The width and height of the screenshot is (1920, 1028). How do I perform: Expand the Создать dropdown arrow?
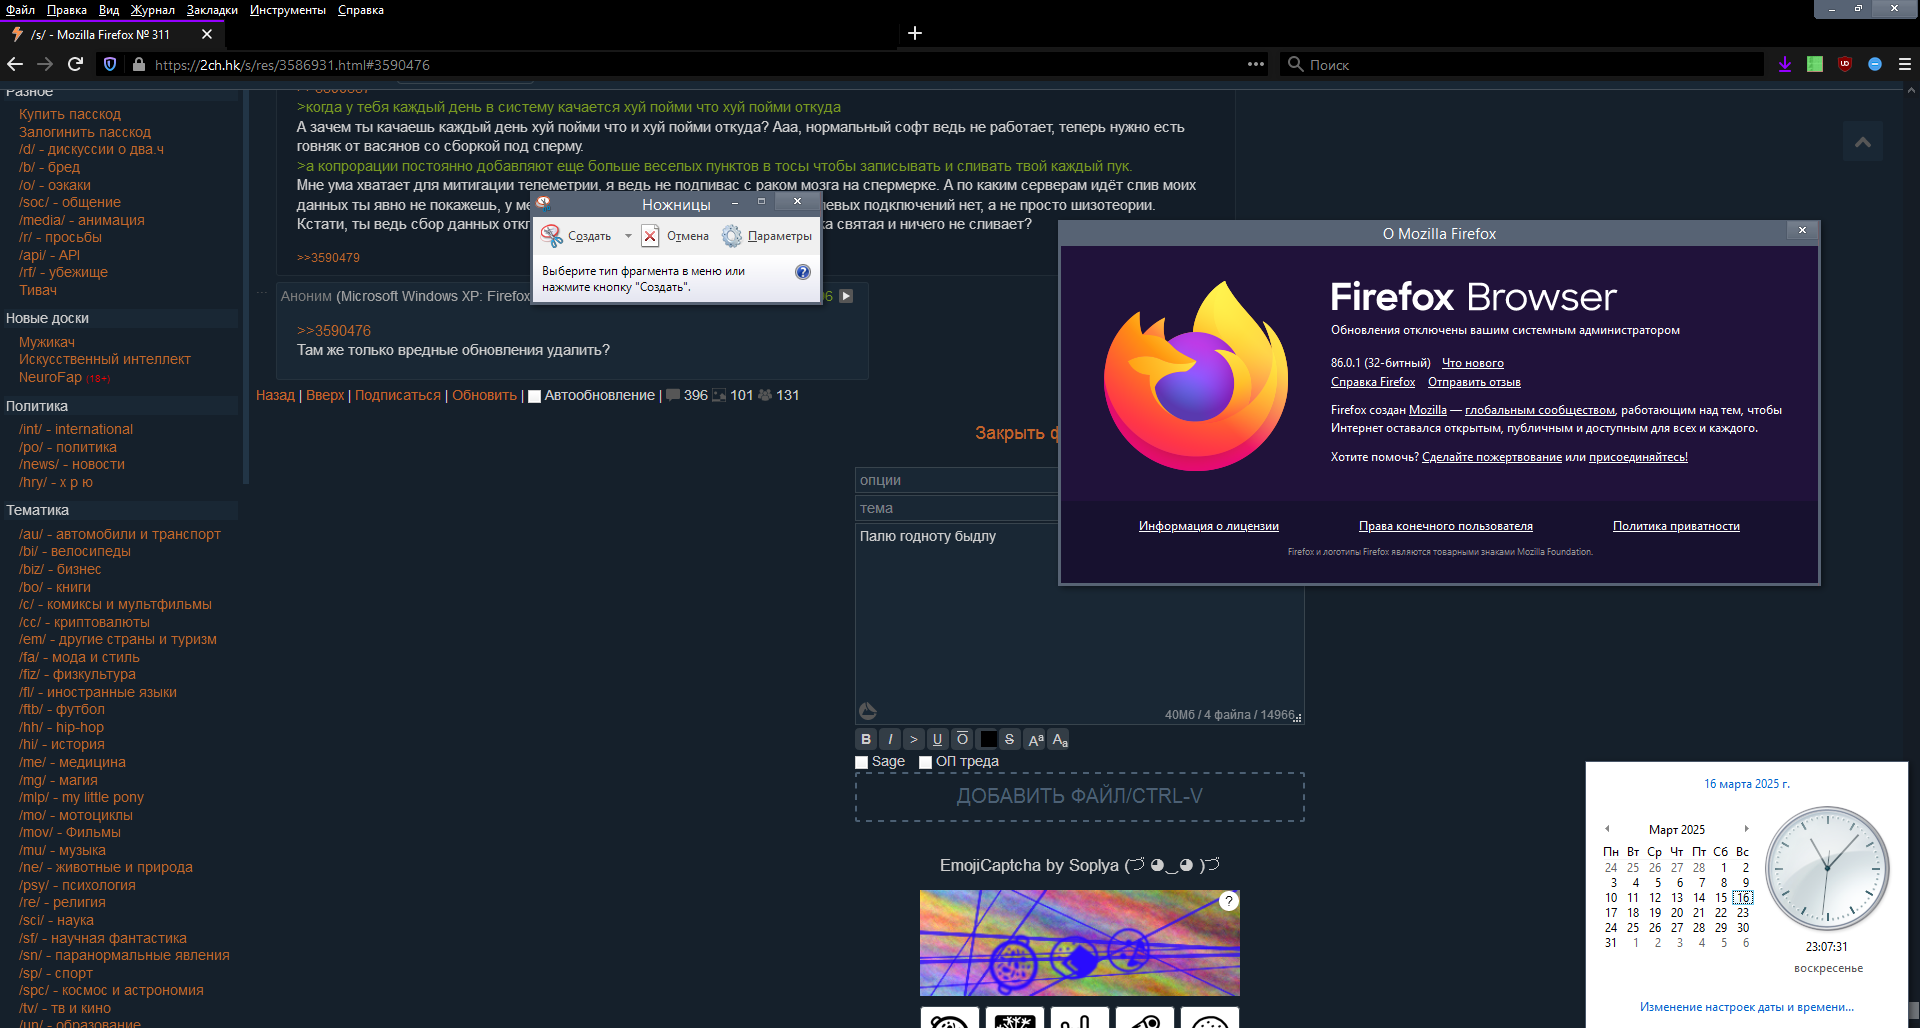tap(628, 236)
